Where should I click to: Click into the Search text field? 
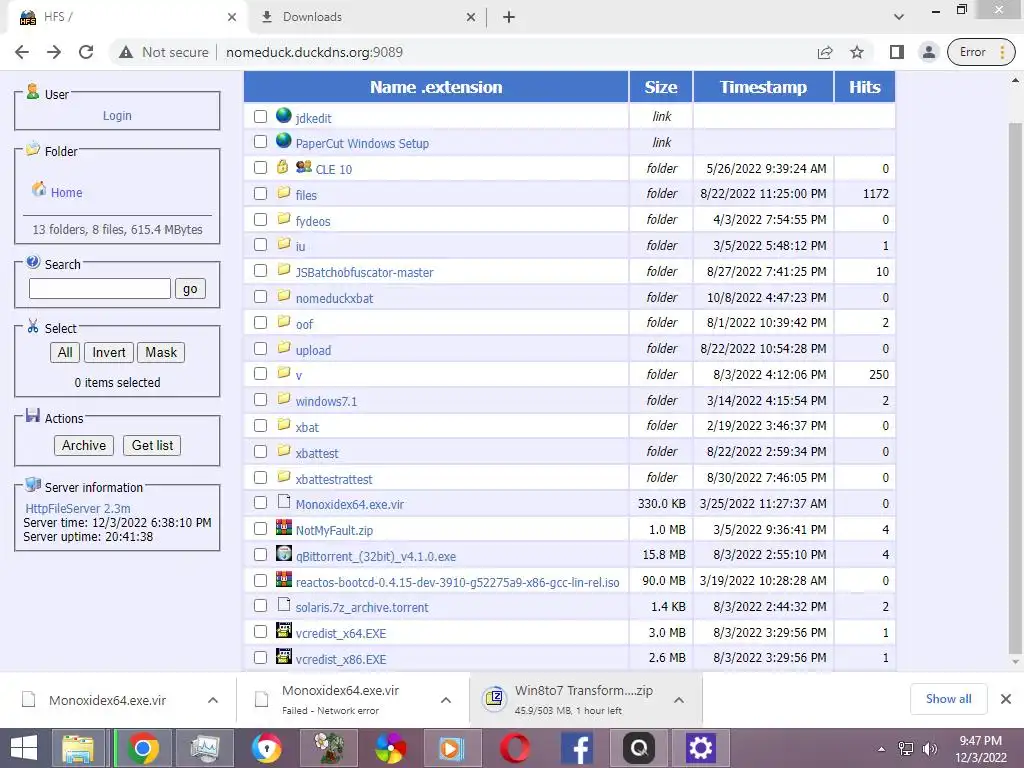click(x=100, y=289)
